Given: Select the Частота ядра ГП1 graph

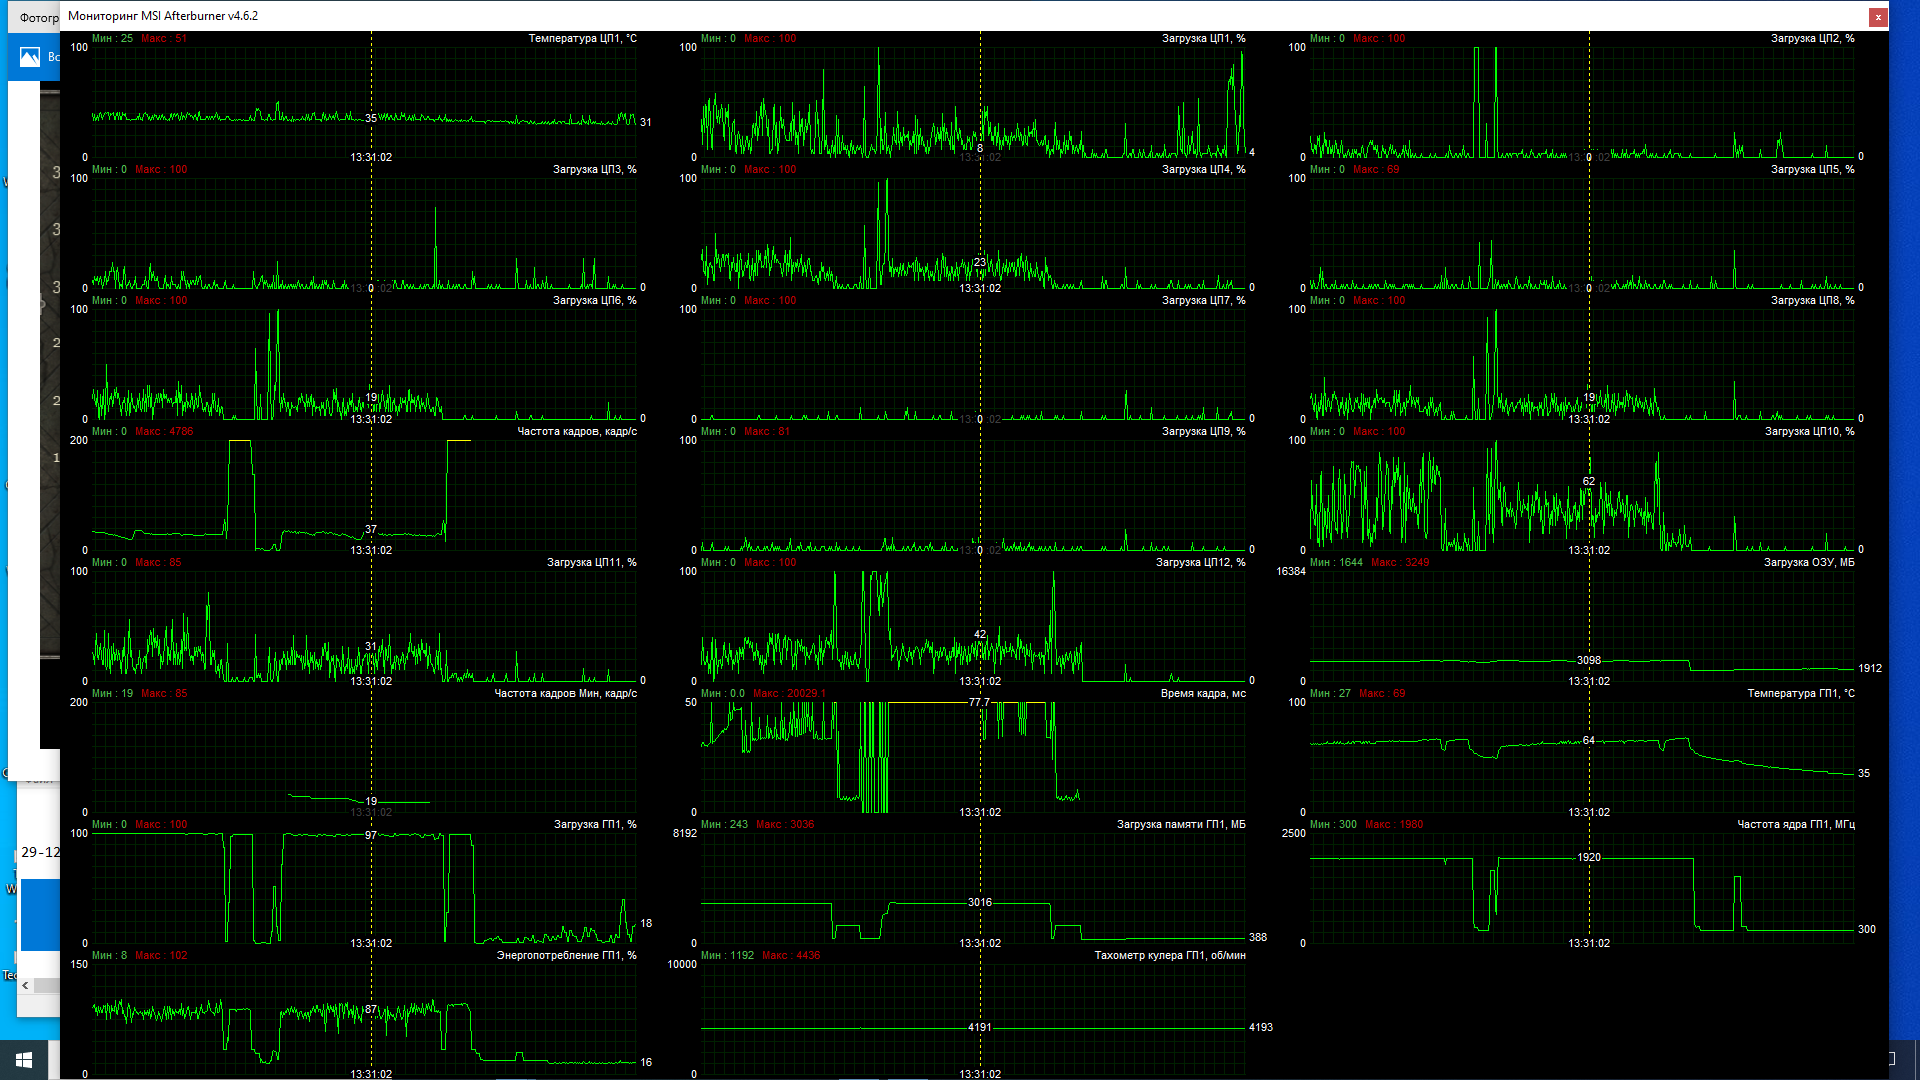Looking at the screenshot, I should (x=1582, y=888).
